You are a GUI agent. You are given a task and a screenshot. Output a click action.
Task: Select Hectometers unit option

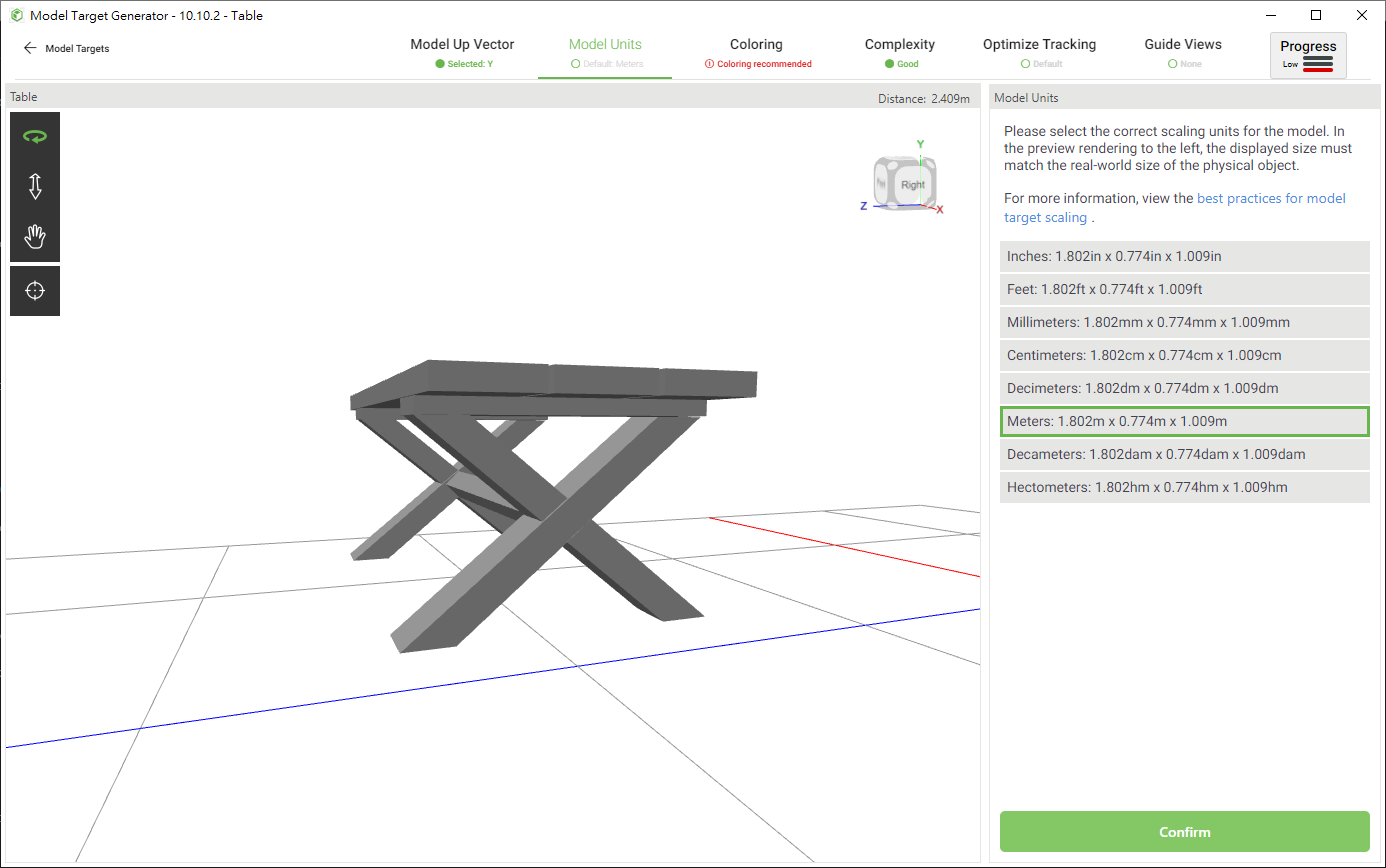(1184, 487)
